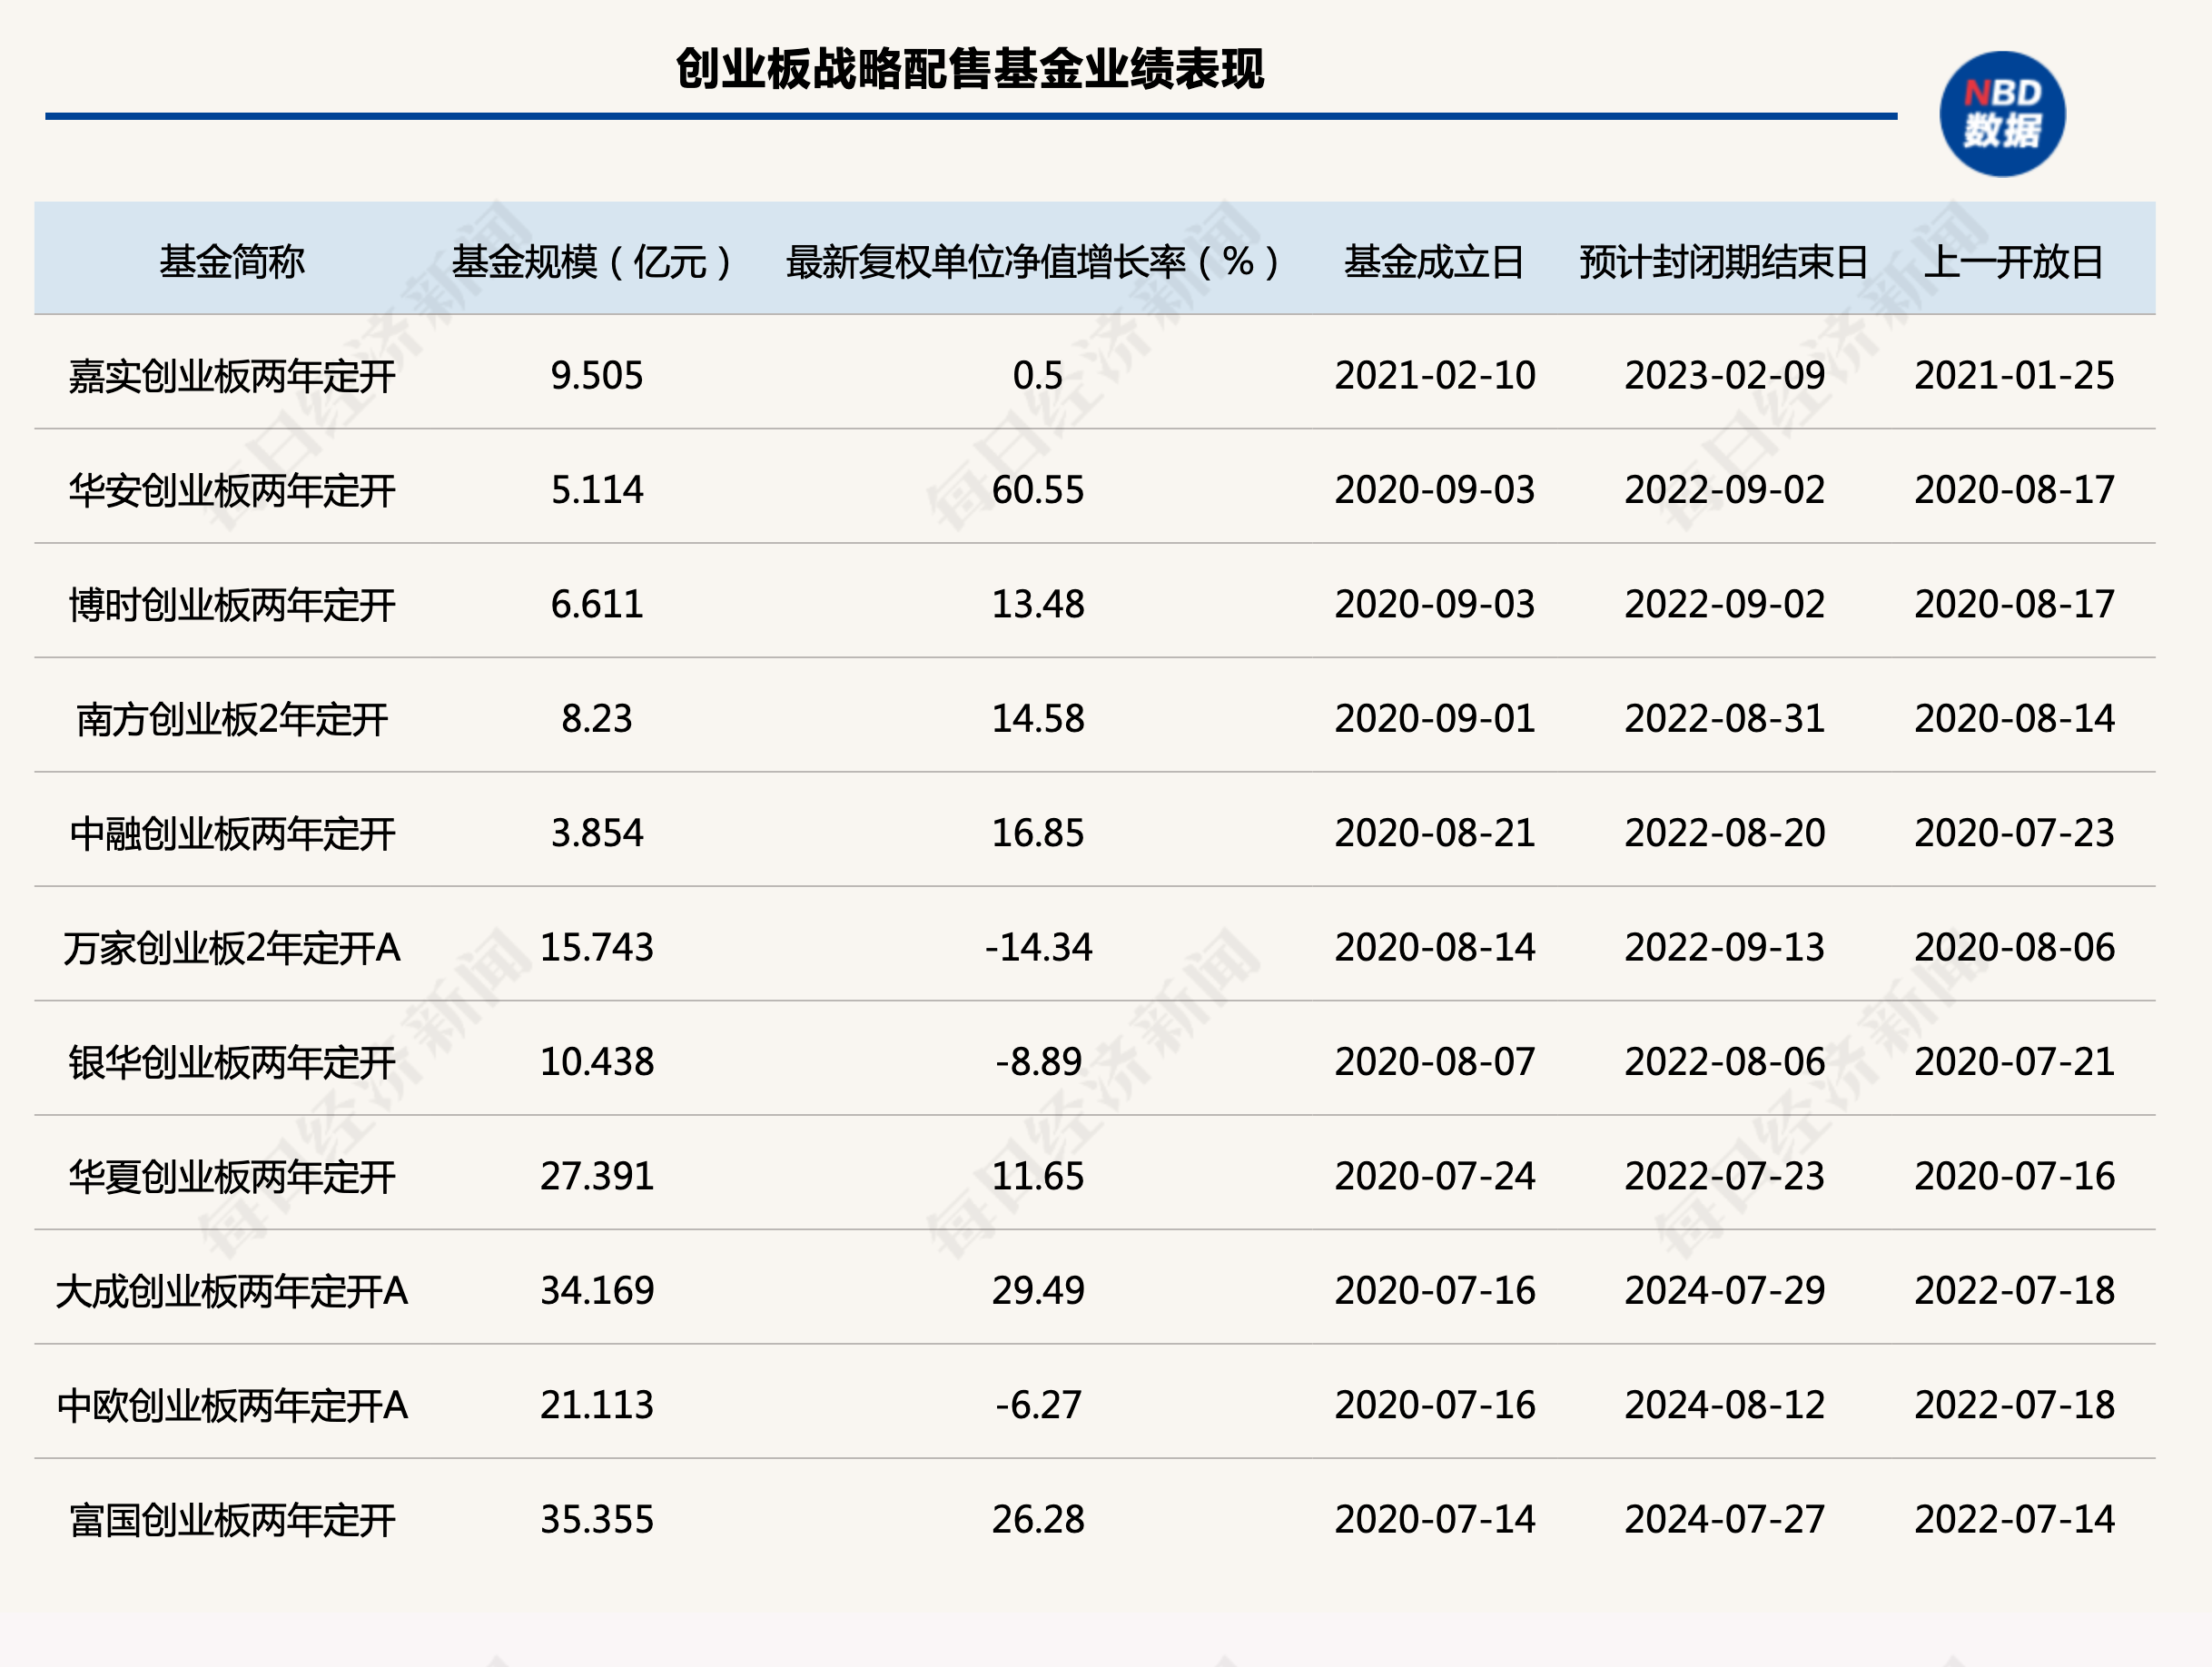Select fund name 中融创业板两年定开
Image resolution: width=2212 pixels, height=1667 pixels.
point(232,833)
